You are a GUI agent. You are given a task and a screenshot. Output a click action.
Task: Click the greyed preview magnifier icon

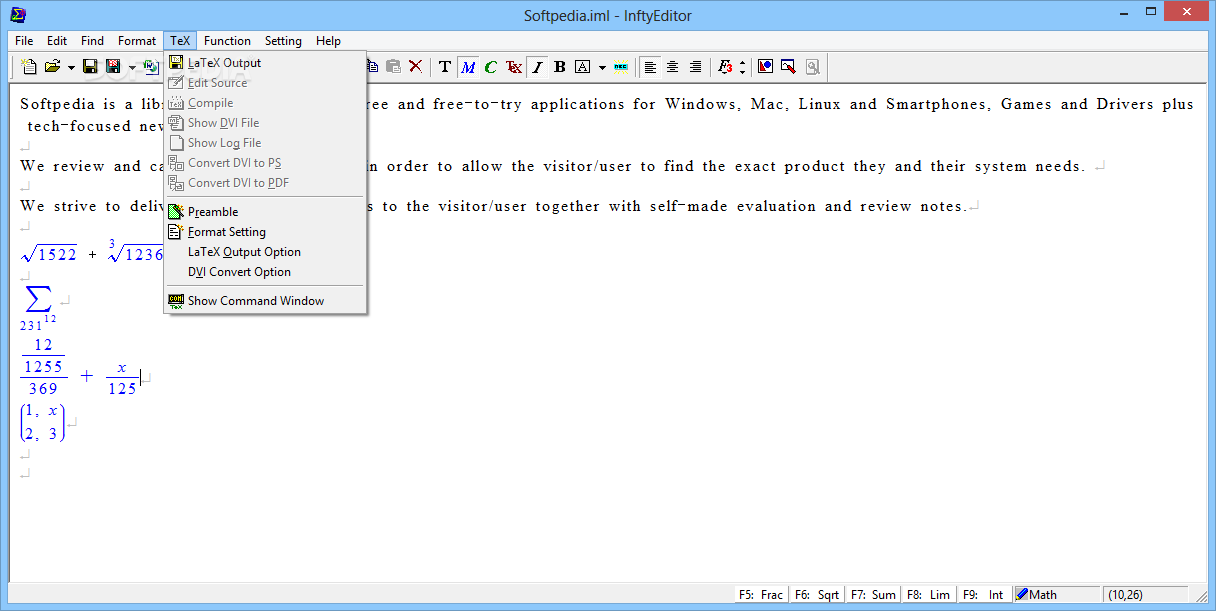click(x=812, y=67)
